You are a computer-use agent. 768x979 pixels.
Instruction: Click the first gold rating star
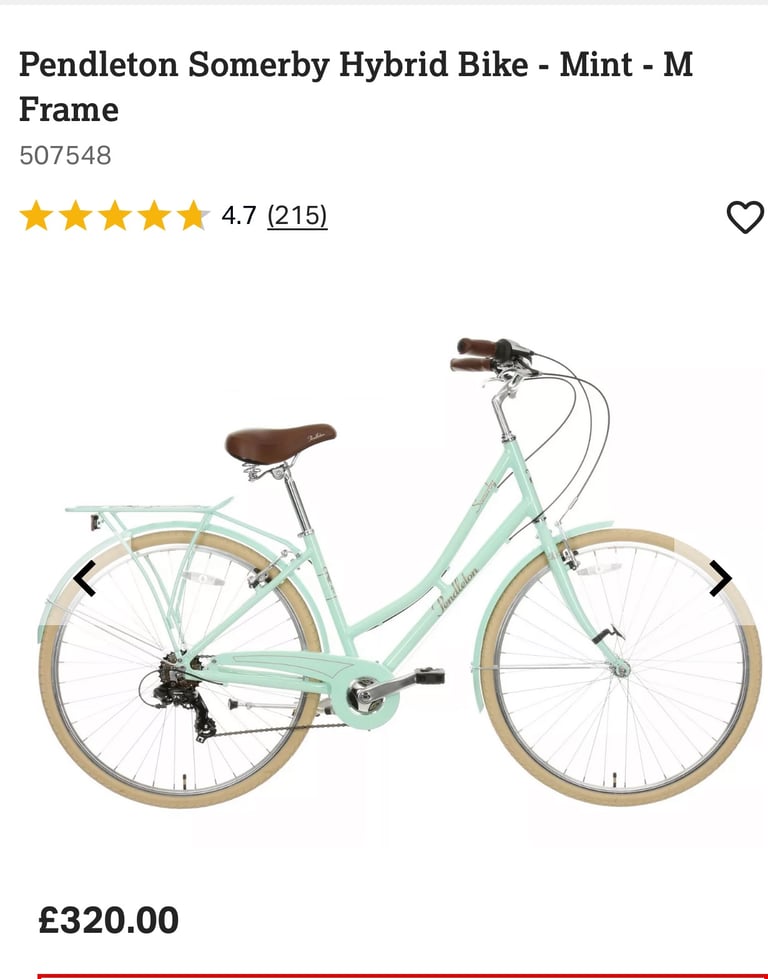36,216
